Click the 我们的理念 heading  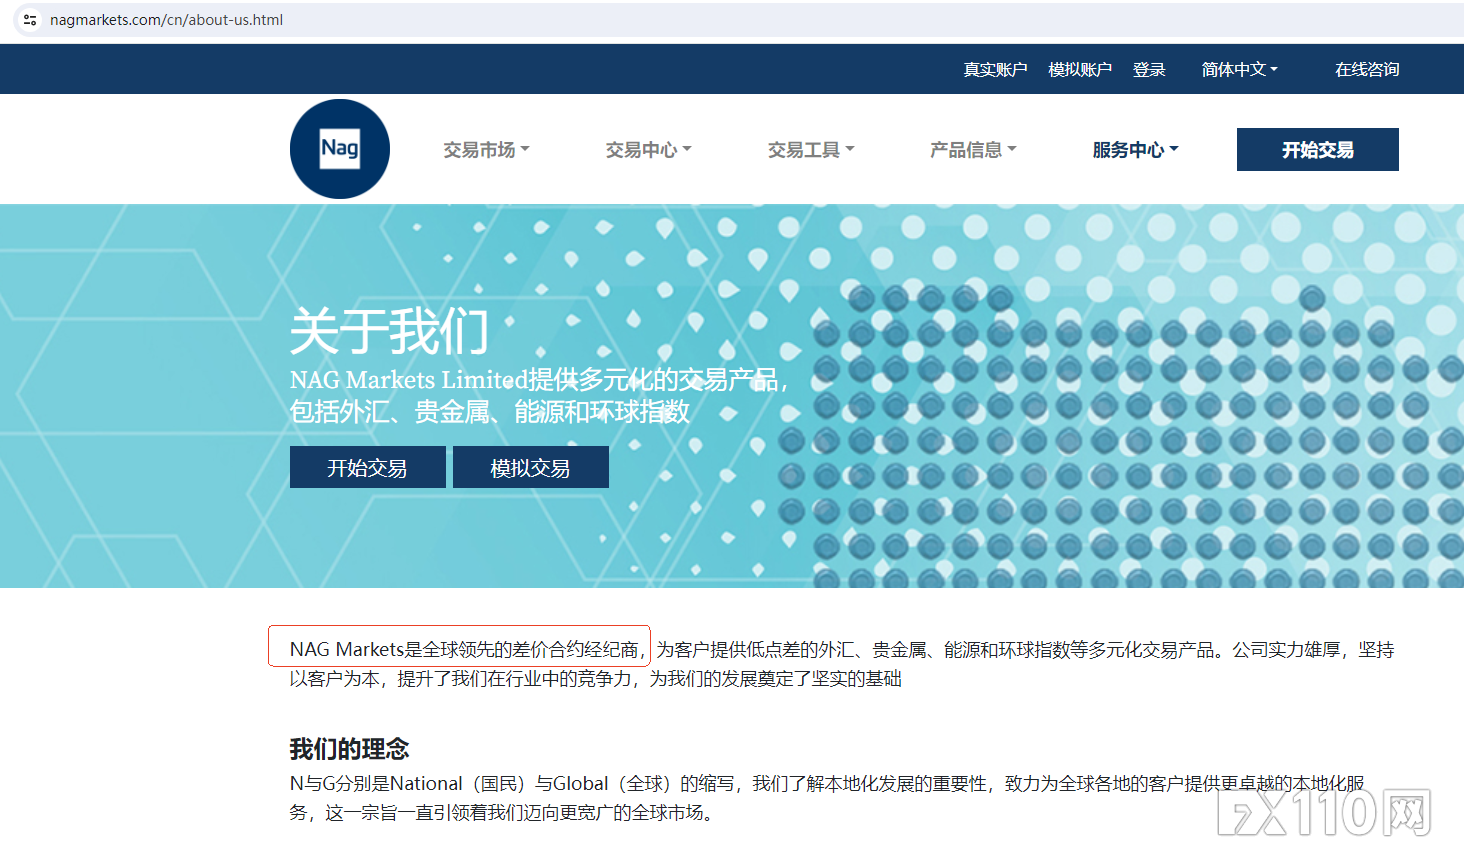pyautogui.click(x=349, y=749)
